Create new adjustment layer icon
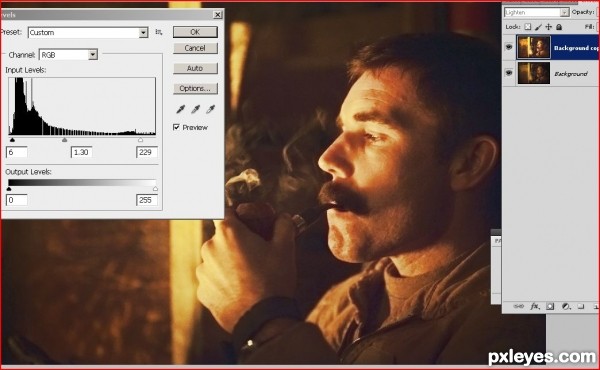Viewport: 600px width, 370px height. point(566,306)
